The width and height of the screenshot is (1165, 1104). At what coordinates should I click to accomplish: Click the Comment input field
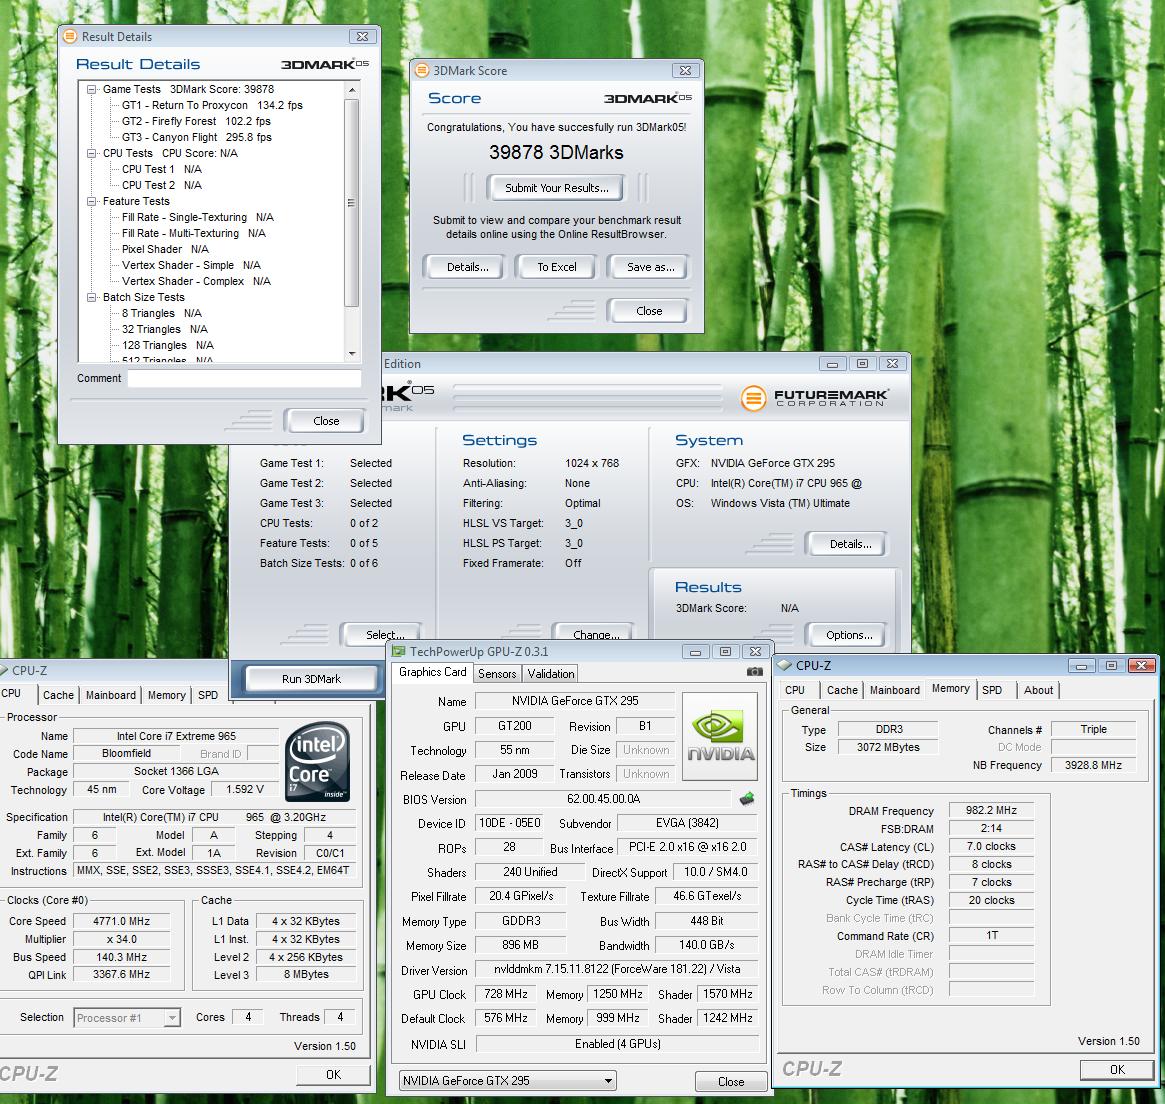244,378
